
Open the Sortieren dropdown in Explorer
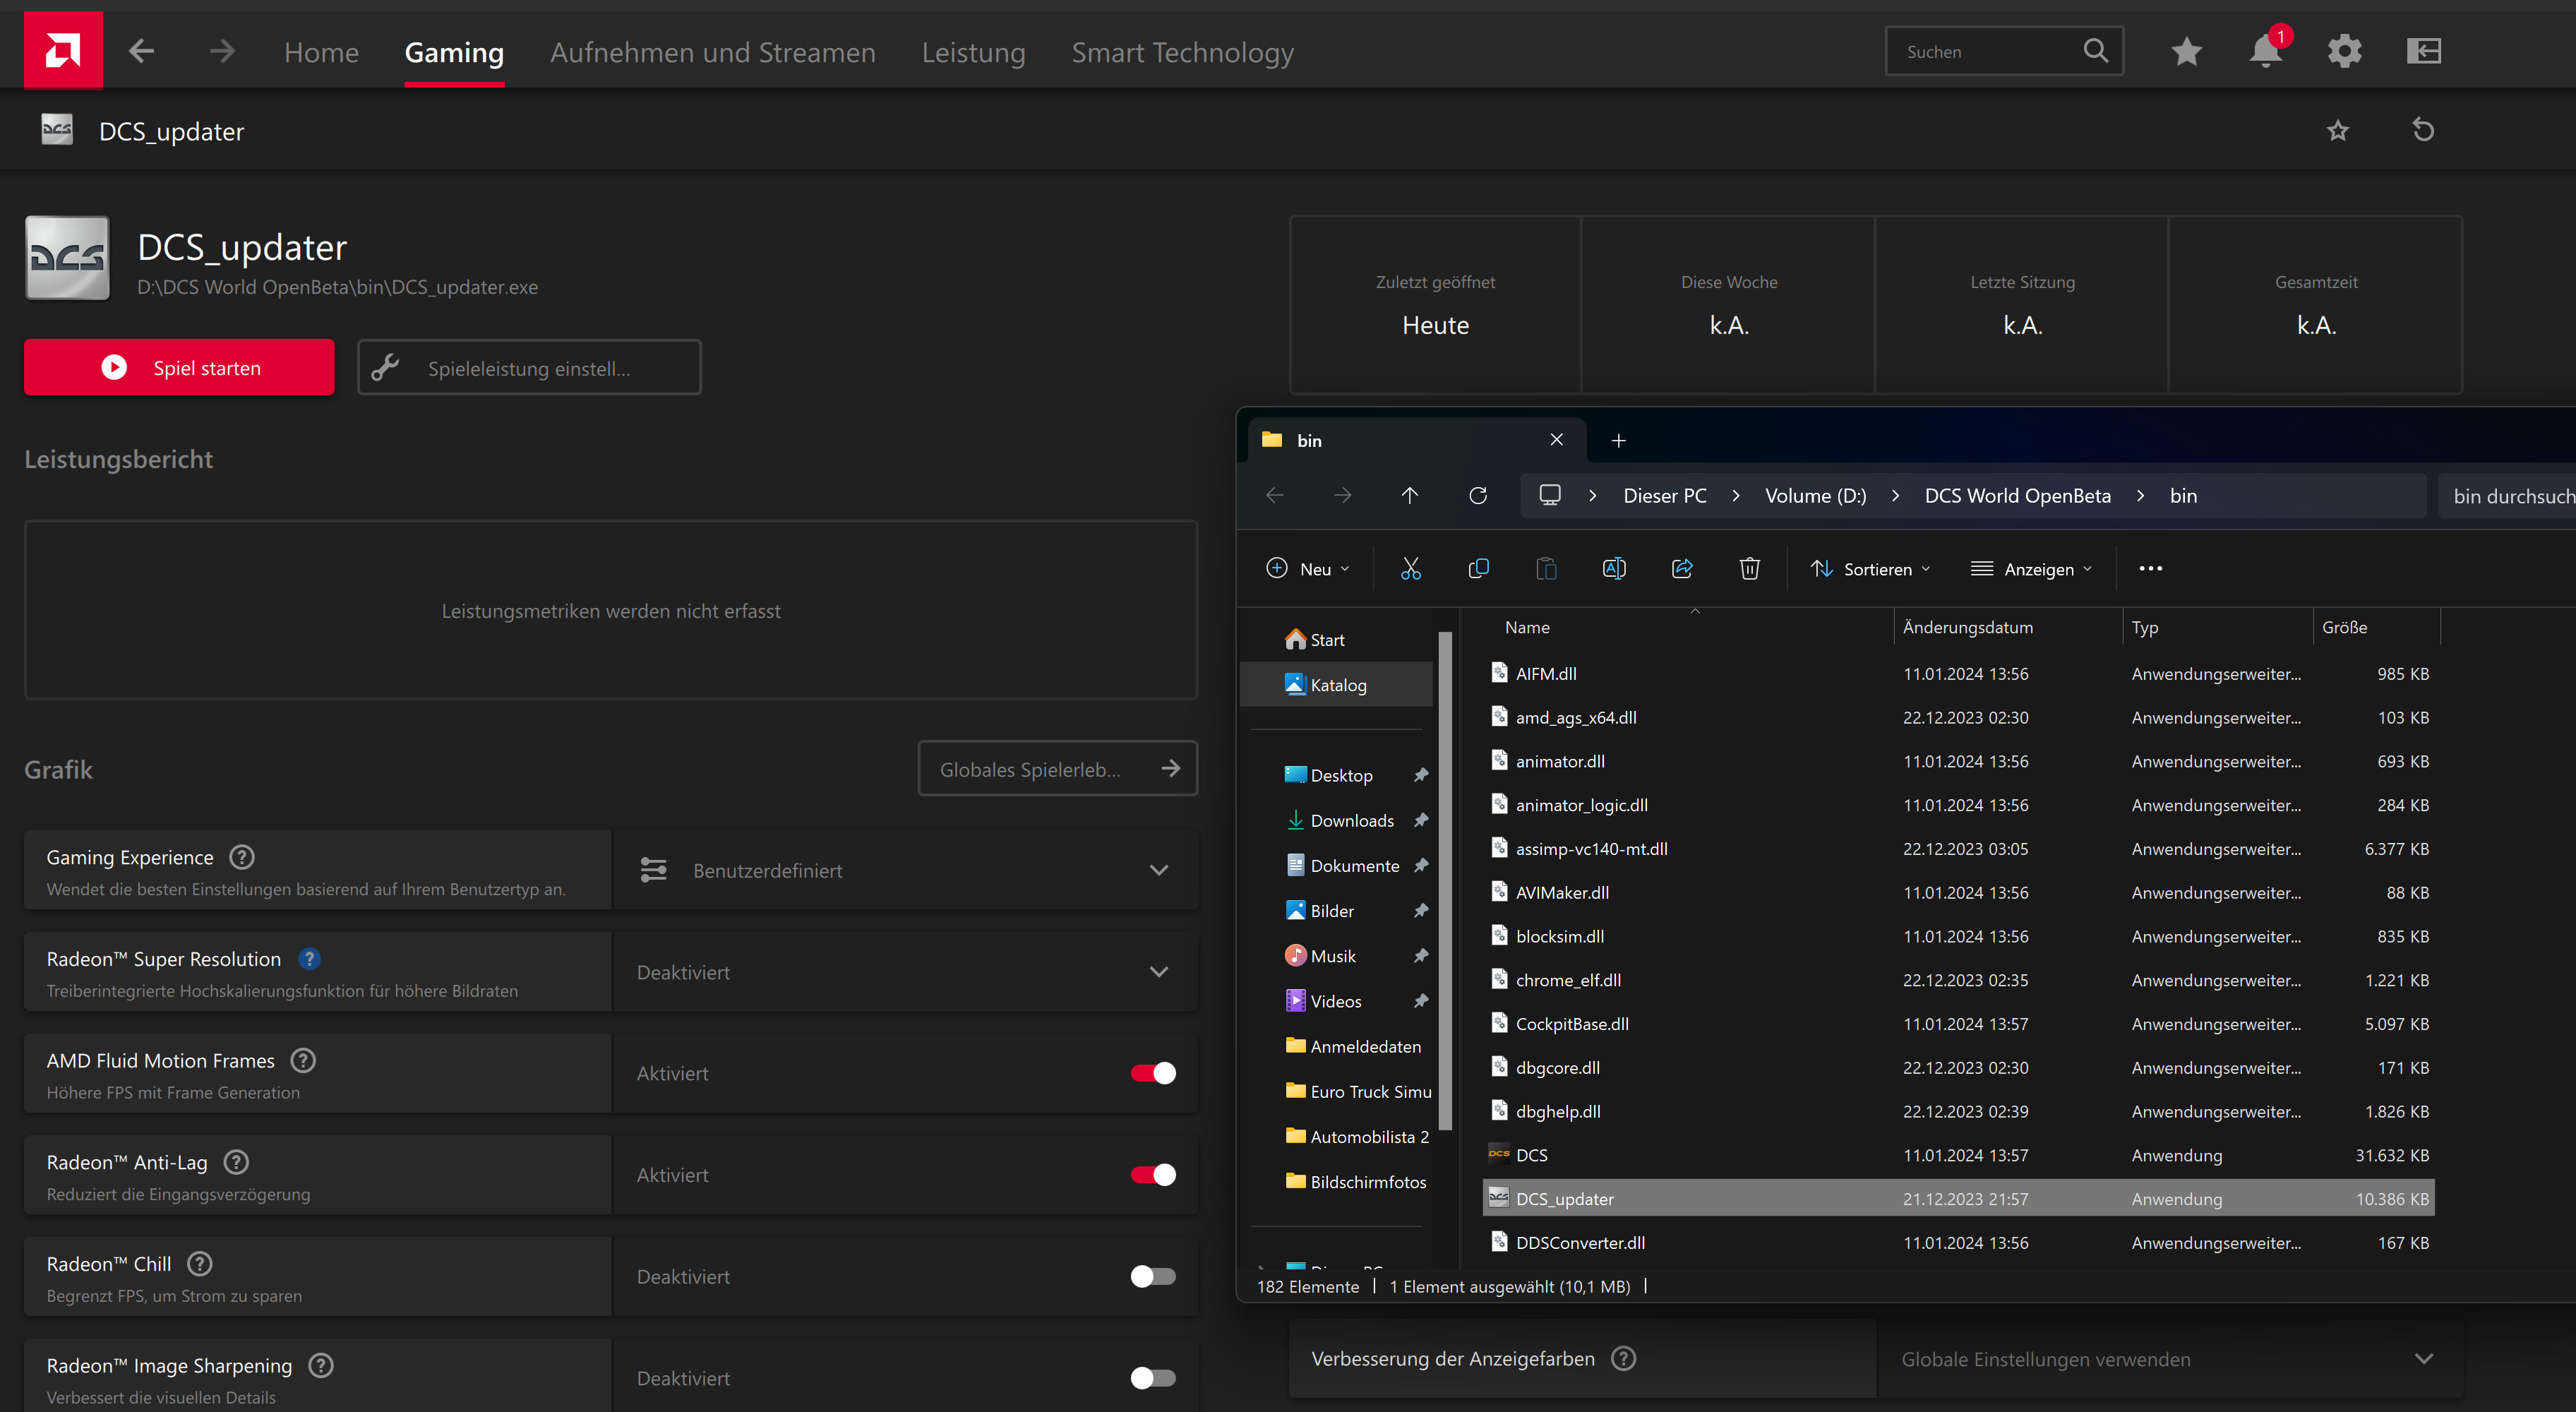1870,569
